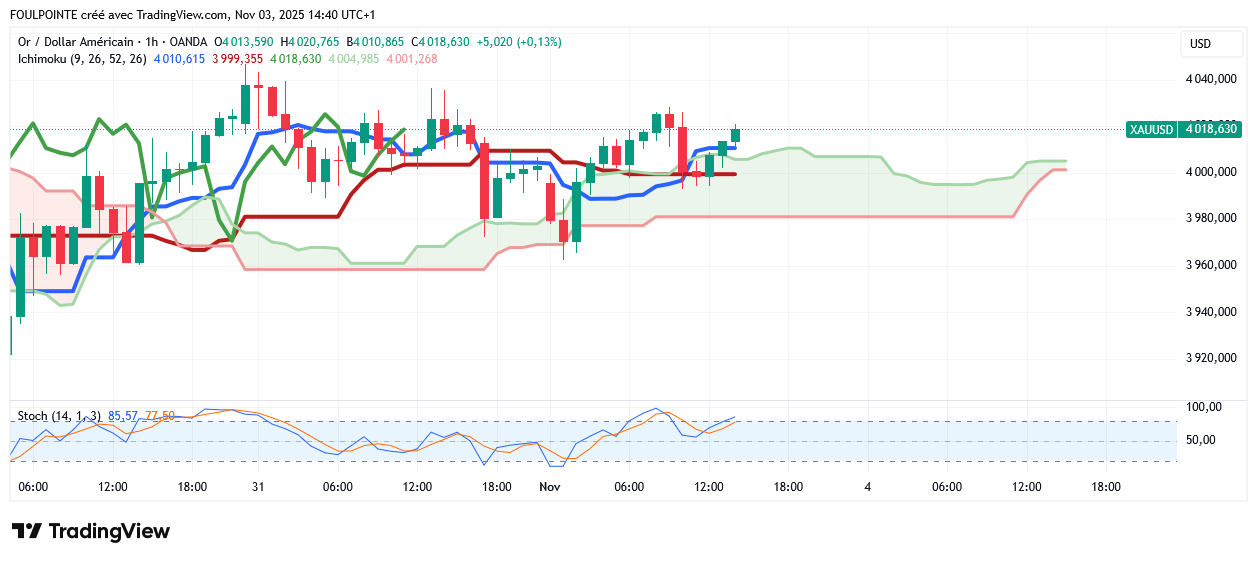
Task: Click the XAUUSD symbol price tag
Action: pyautogui.click(x=1150, y=129)
